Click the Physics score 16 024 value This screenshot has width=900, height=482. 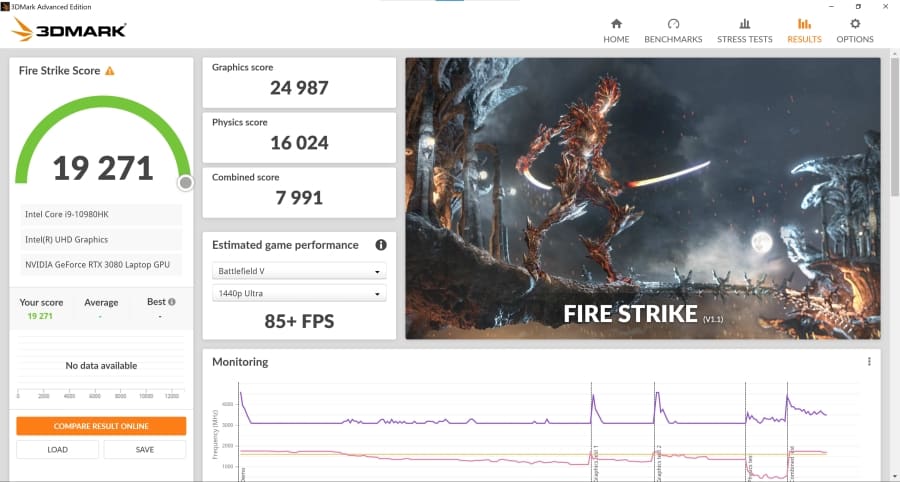pos(299,143)
